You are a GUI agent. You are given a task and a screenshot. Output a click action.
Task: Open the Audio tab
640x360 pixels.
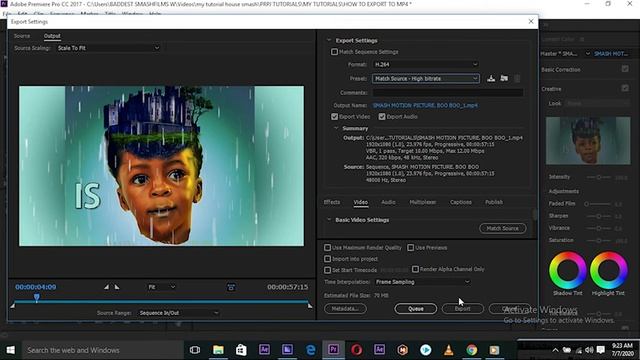coord(388,202)
